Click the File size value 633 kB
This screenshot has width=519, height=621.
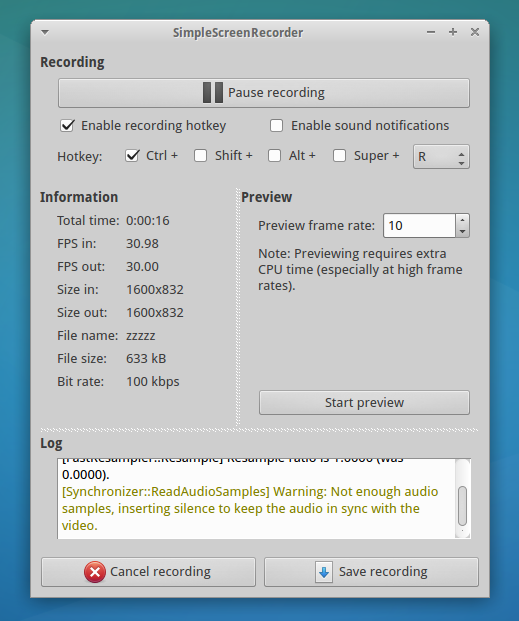coord(146,359)
